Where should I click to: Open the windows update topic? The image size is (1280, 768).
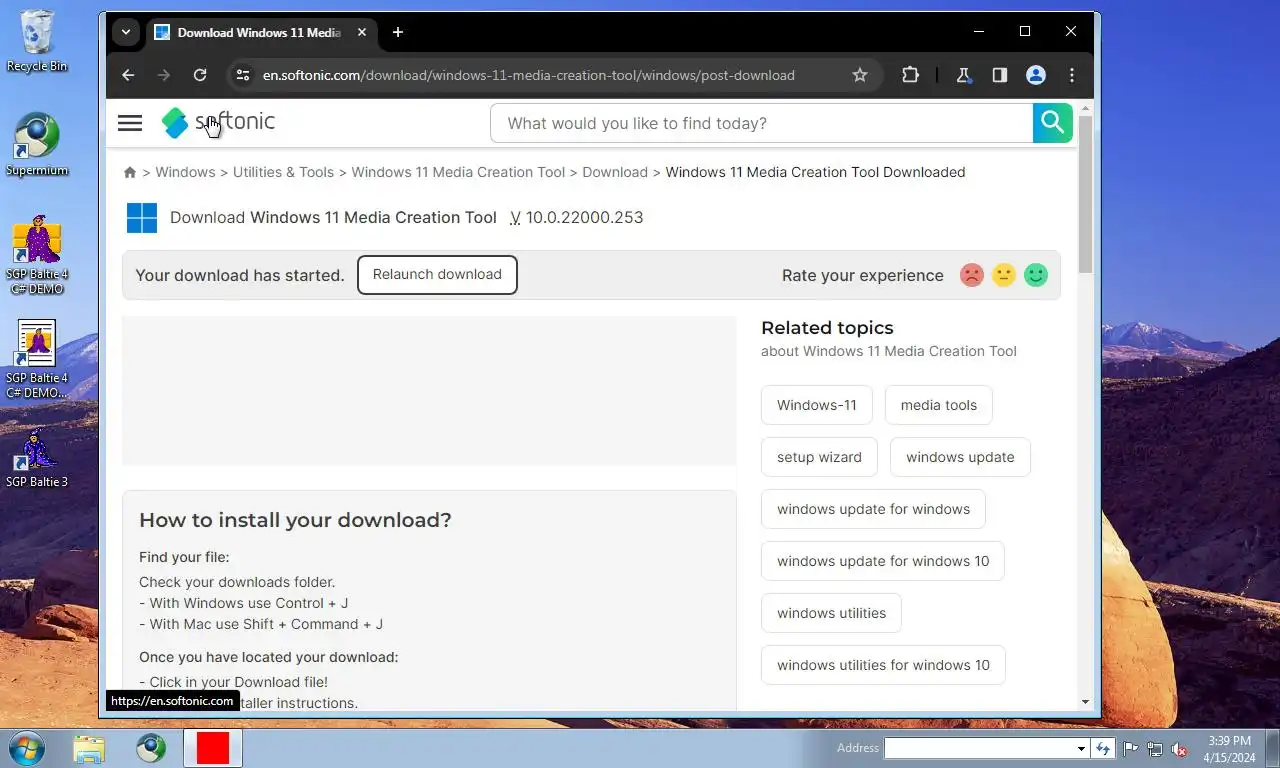960,457
